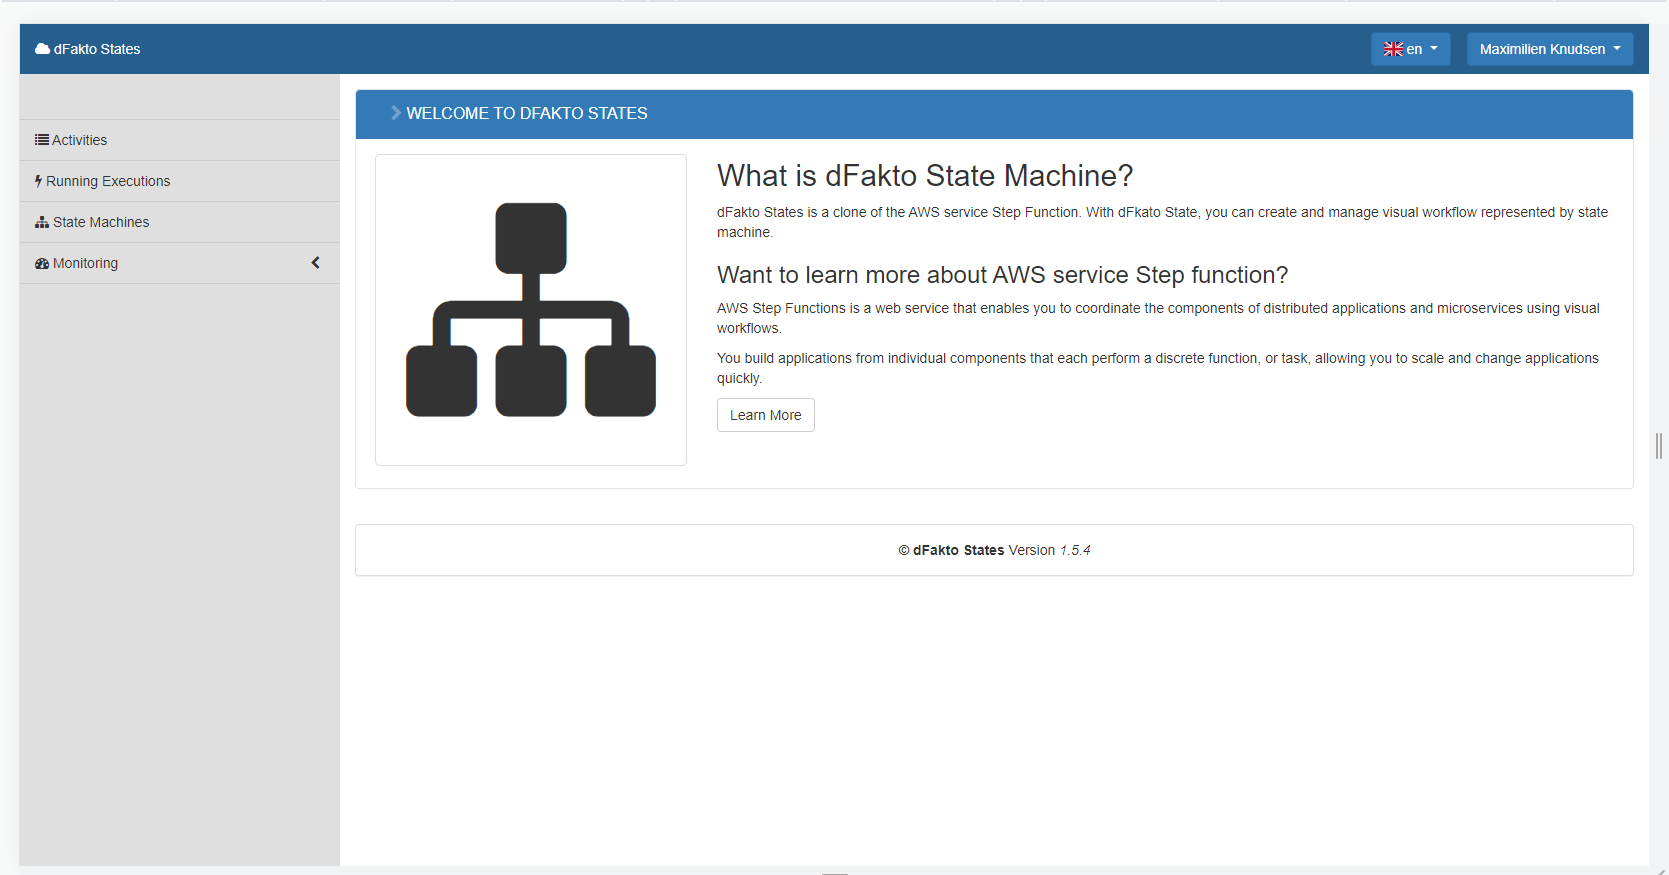Open the Activities menu item
Screen dimensions: 1669x875
click(x=180, y=140)
